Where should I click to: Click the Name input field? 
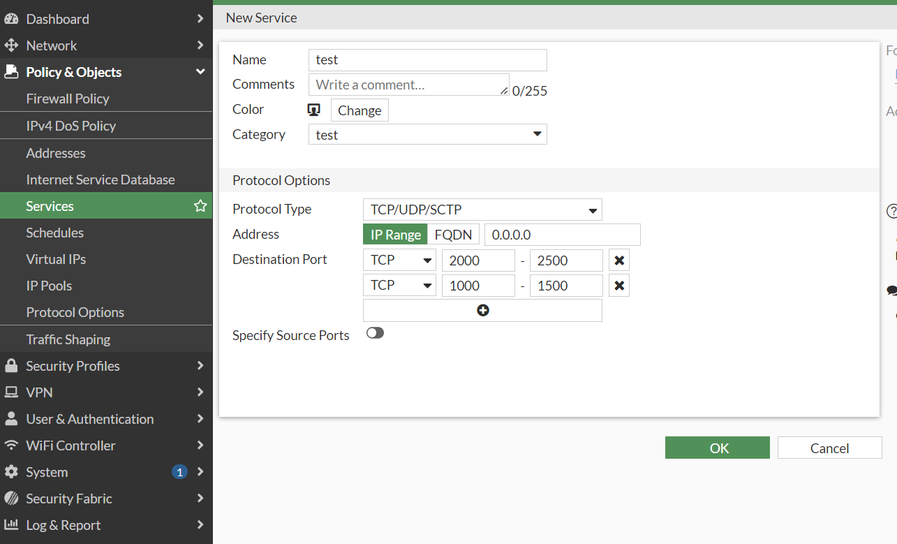(x=427, y=60)
